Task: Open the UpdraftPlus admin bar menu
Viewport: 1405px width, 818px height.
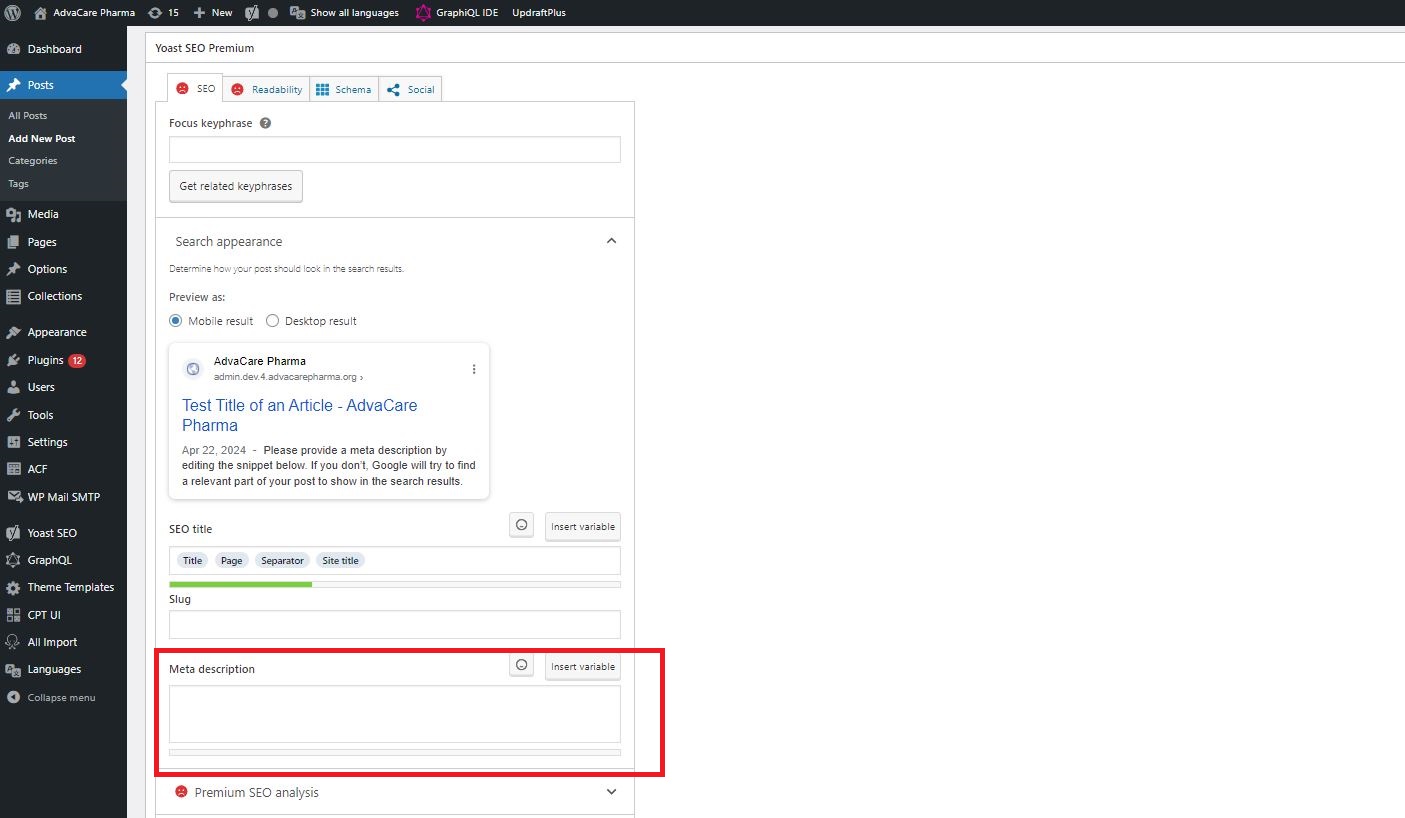Action: tap(539, 13)
